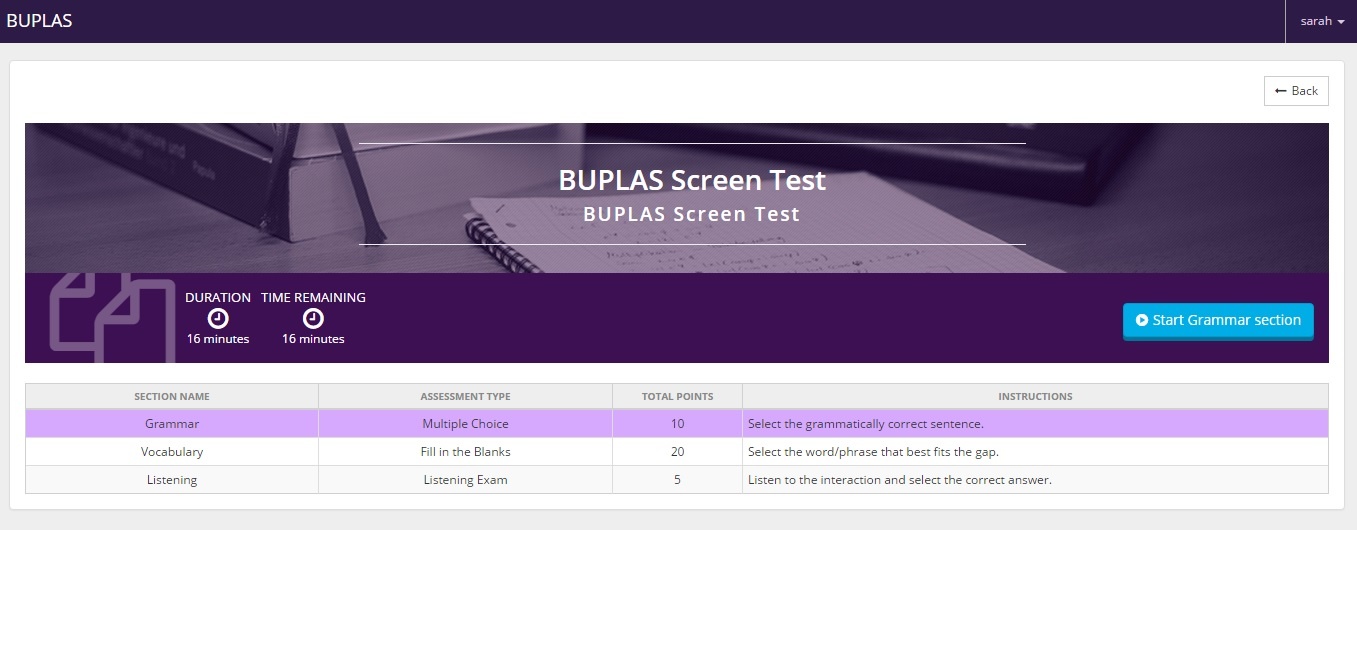
Task: Click the Back button
Action: click(1296, 91)
